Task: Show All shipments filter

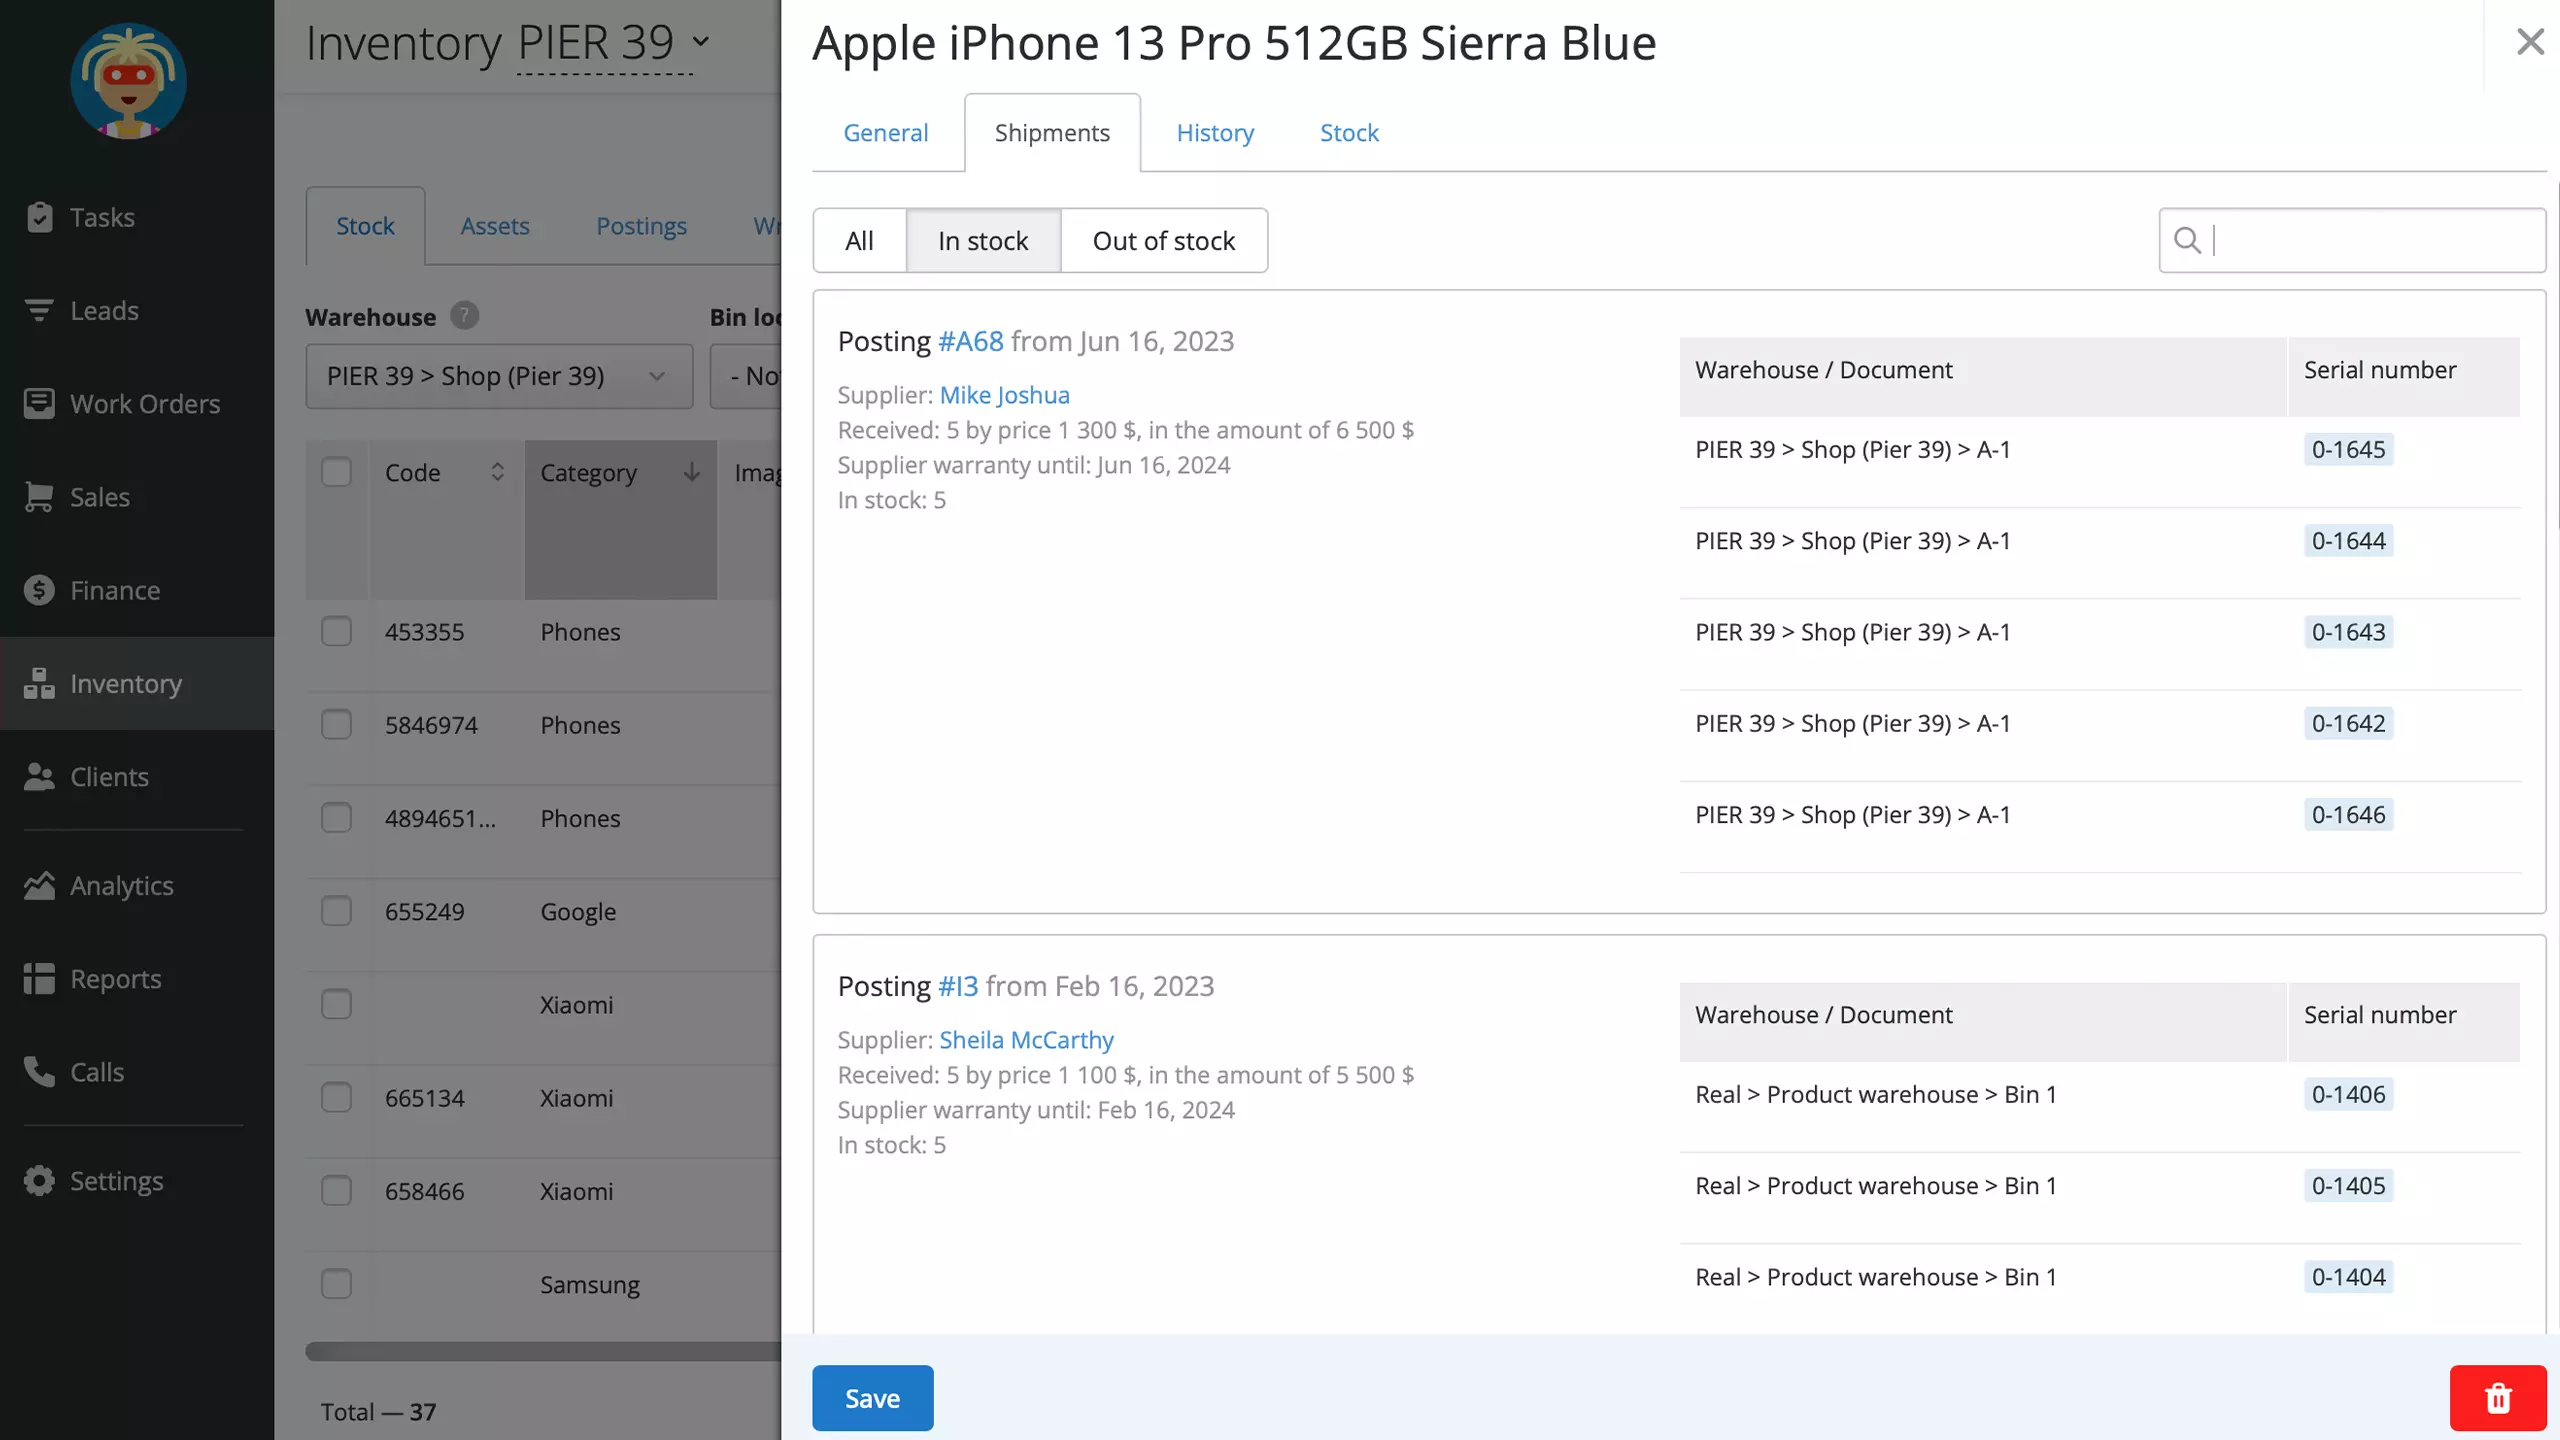Action: 859,240
